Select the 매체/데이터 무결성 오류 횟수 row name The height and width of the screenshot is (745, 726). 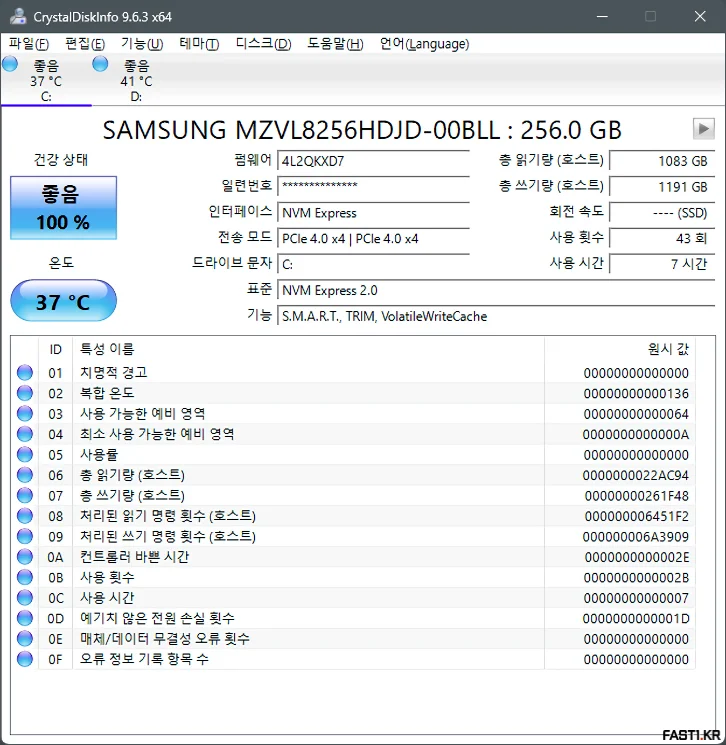click(164, 638)
